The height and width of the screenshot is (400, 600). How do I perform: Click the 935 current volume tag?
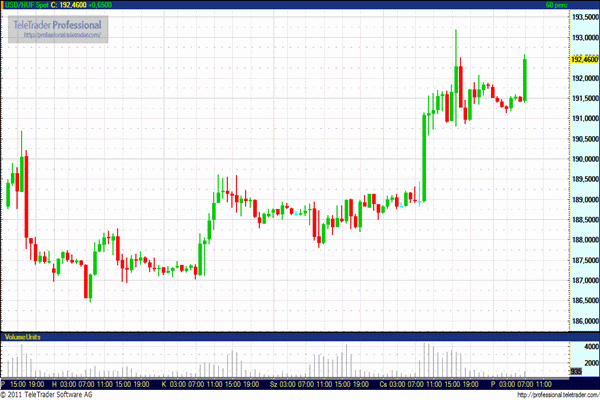pyautogui.click(x=576, y=371)
